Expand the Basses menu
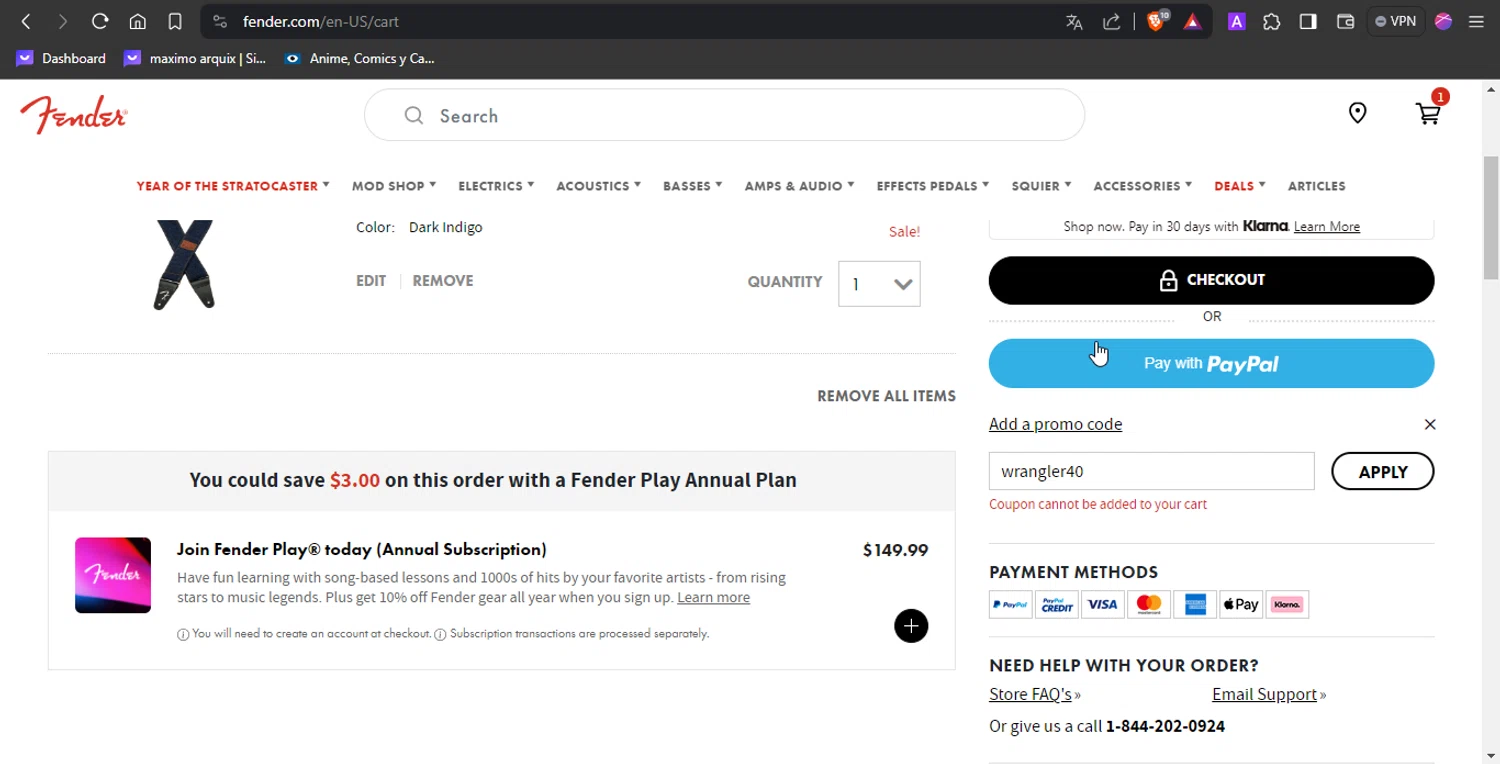Viewport: 1500px width, 764px height. click(x=692, y=186)
